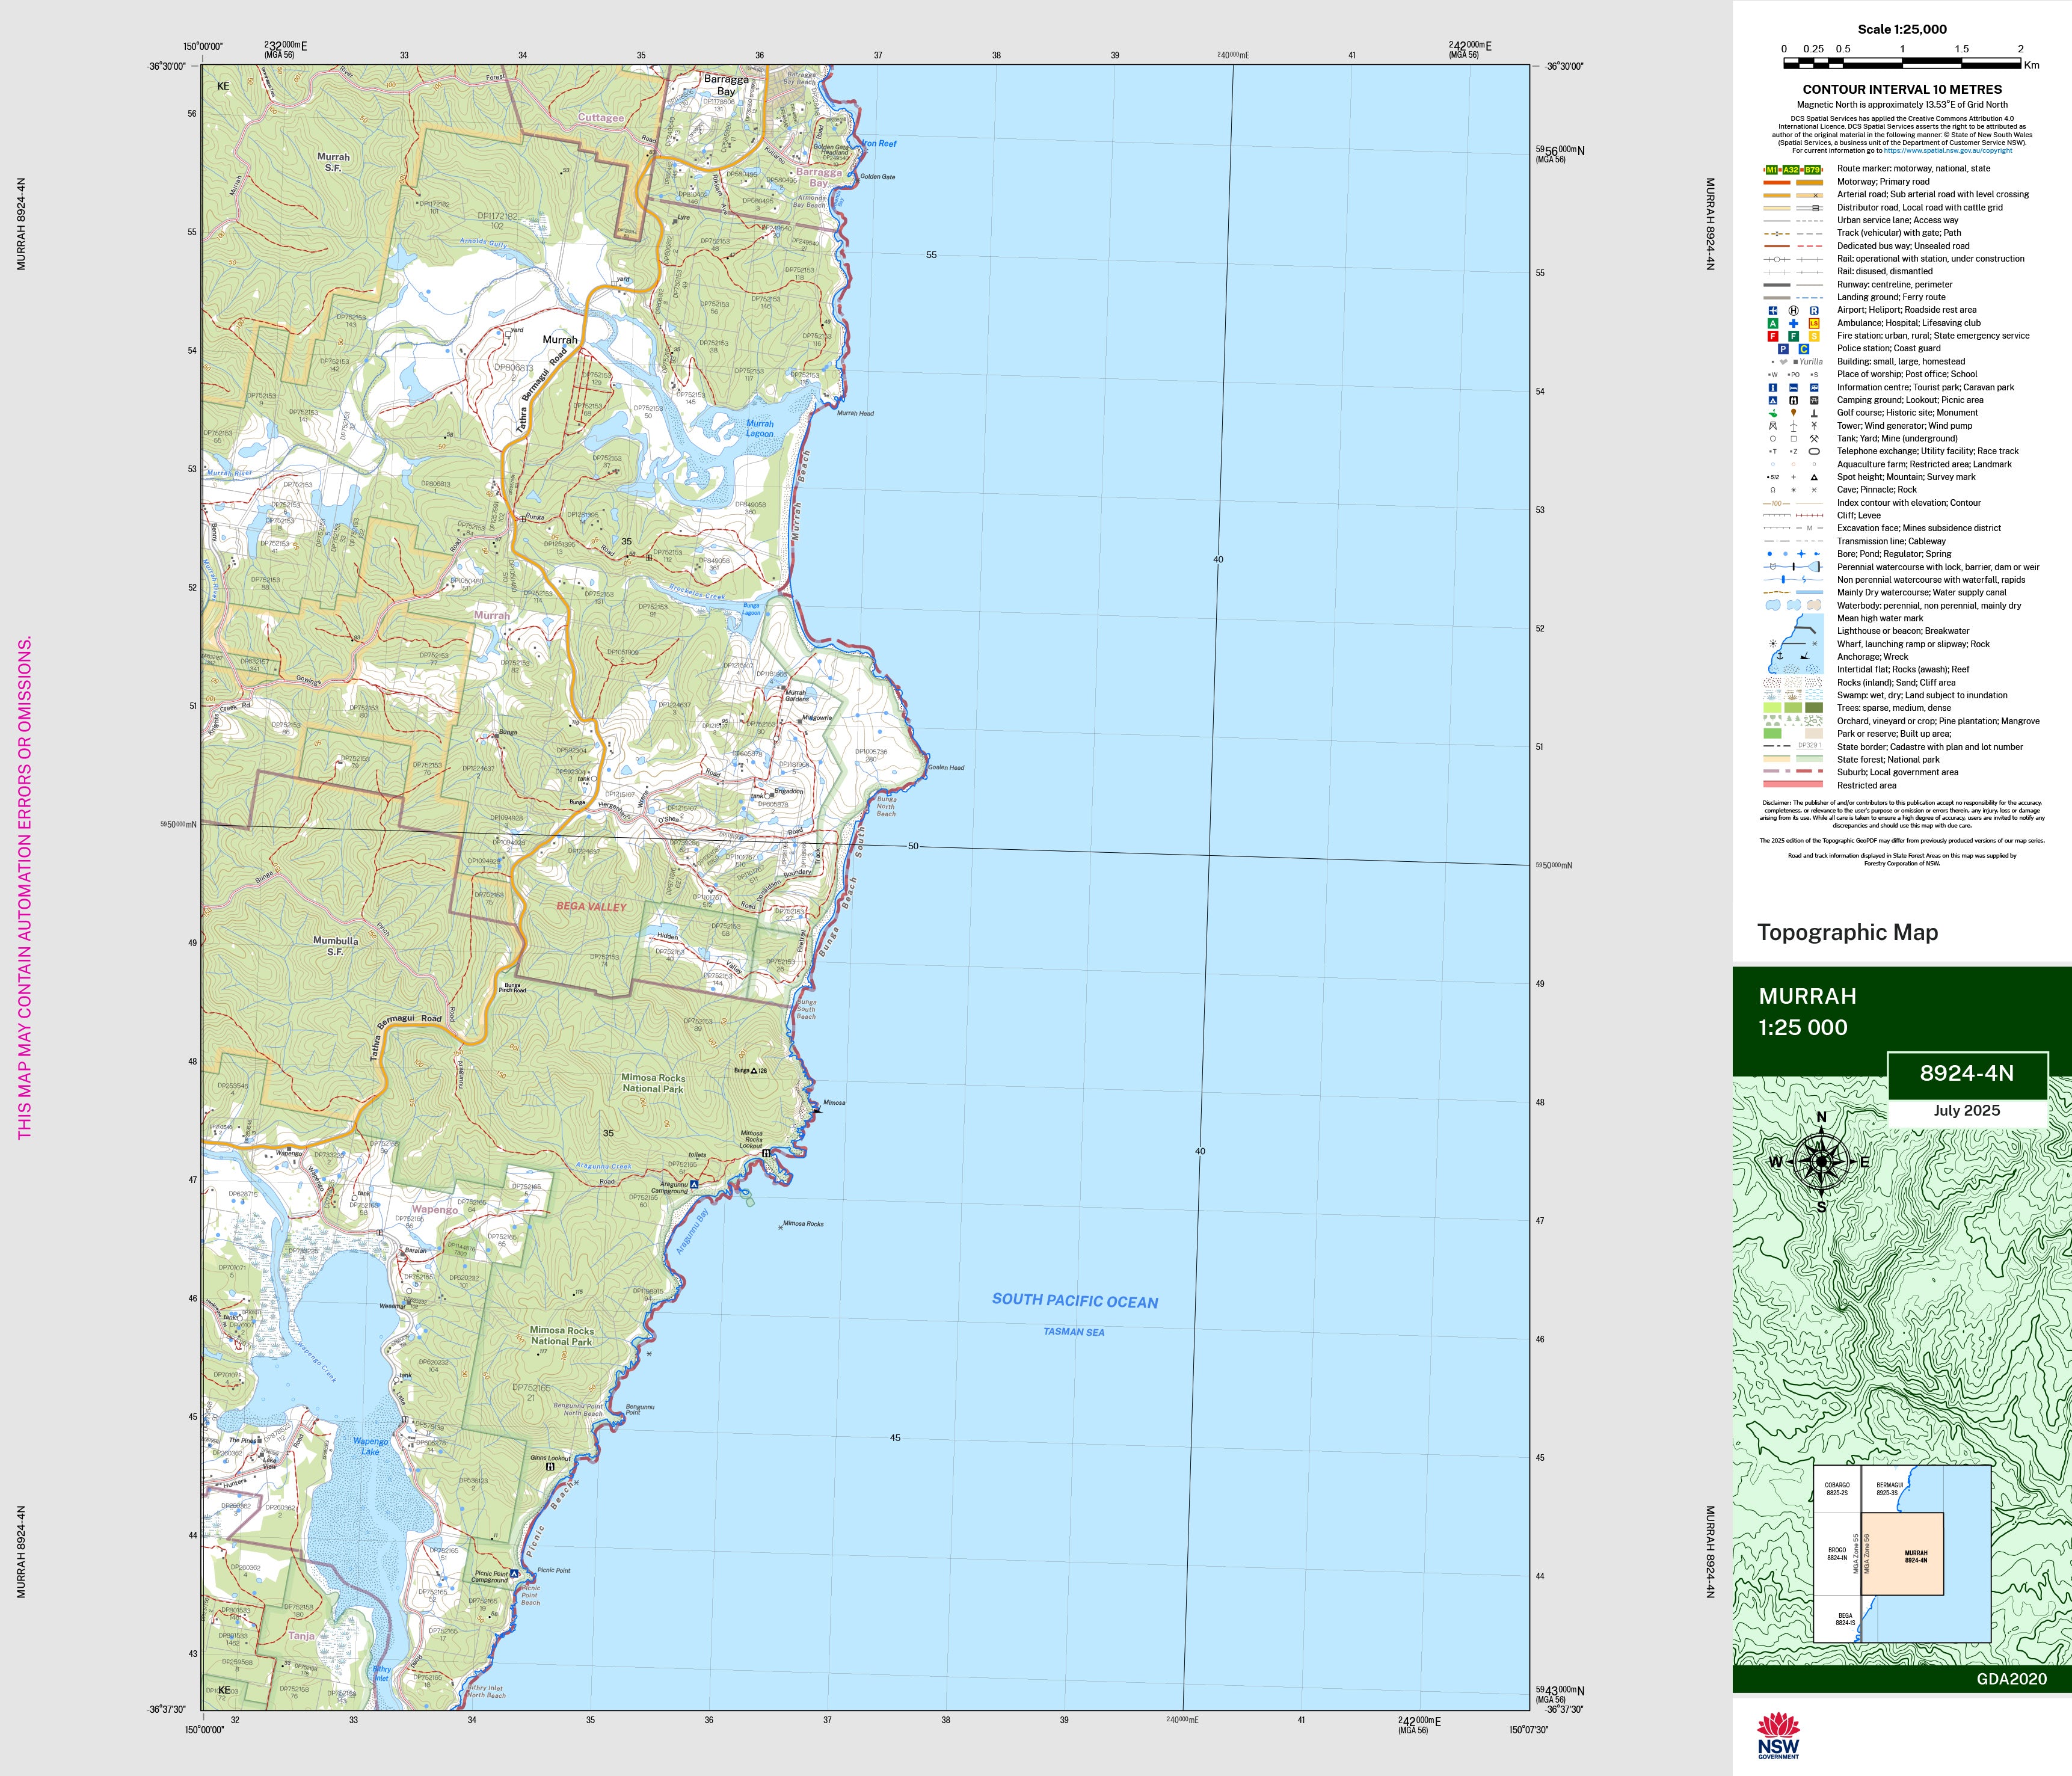The width and height of the screenshot is (2072, 1776).
Task: Click the South Pacific Ocean label
Action: 1074,1301
